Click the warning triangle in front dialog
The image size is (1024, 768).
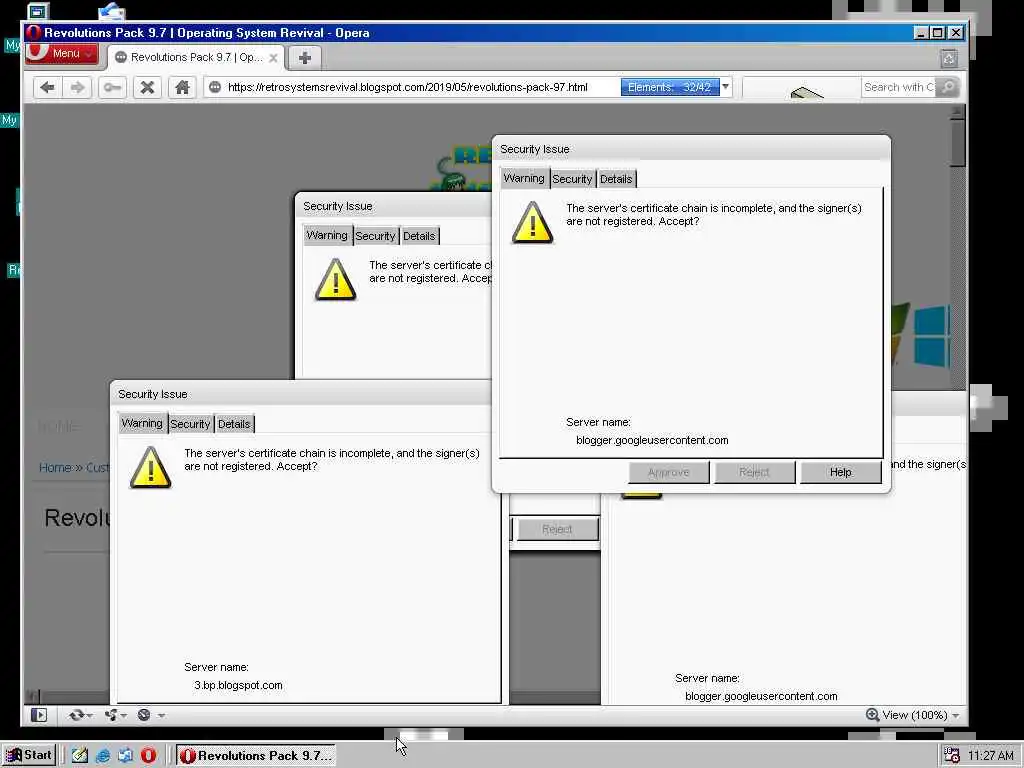(532, 223)
